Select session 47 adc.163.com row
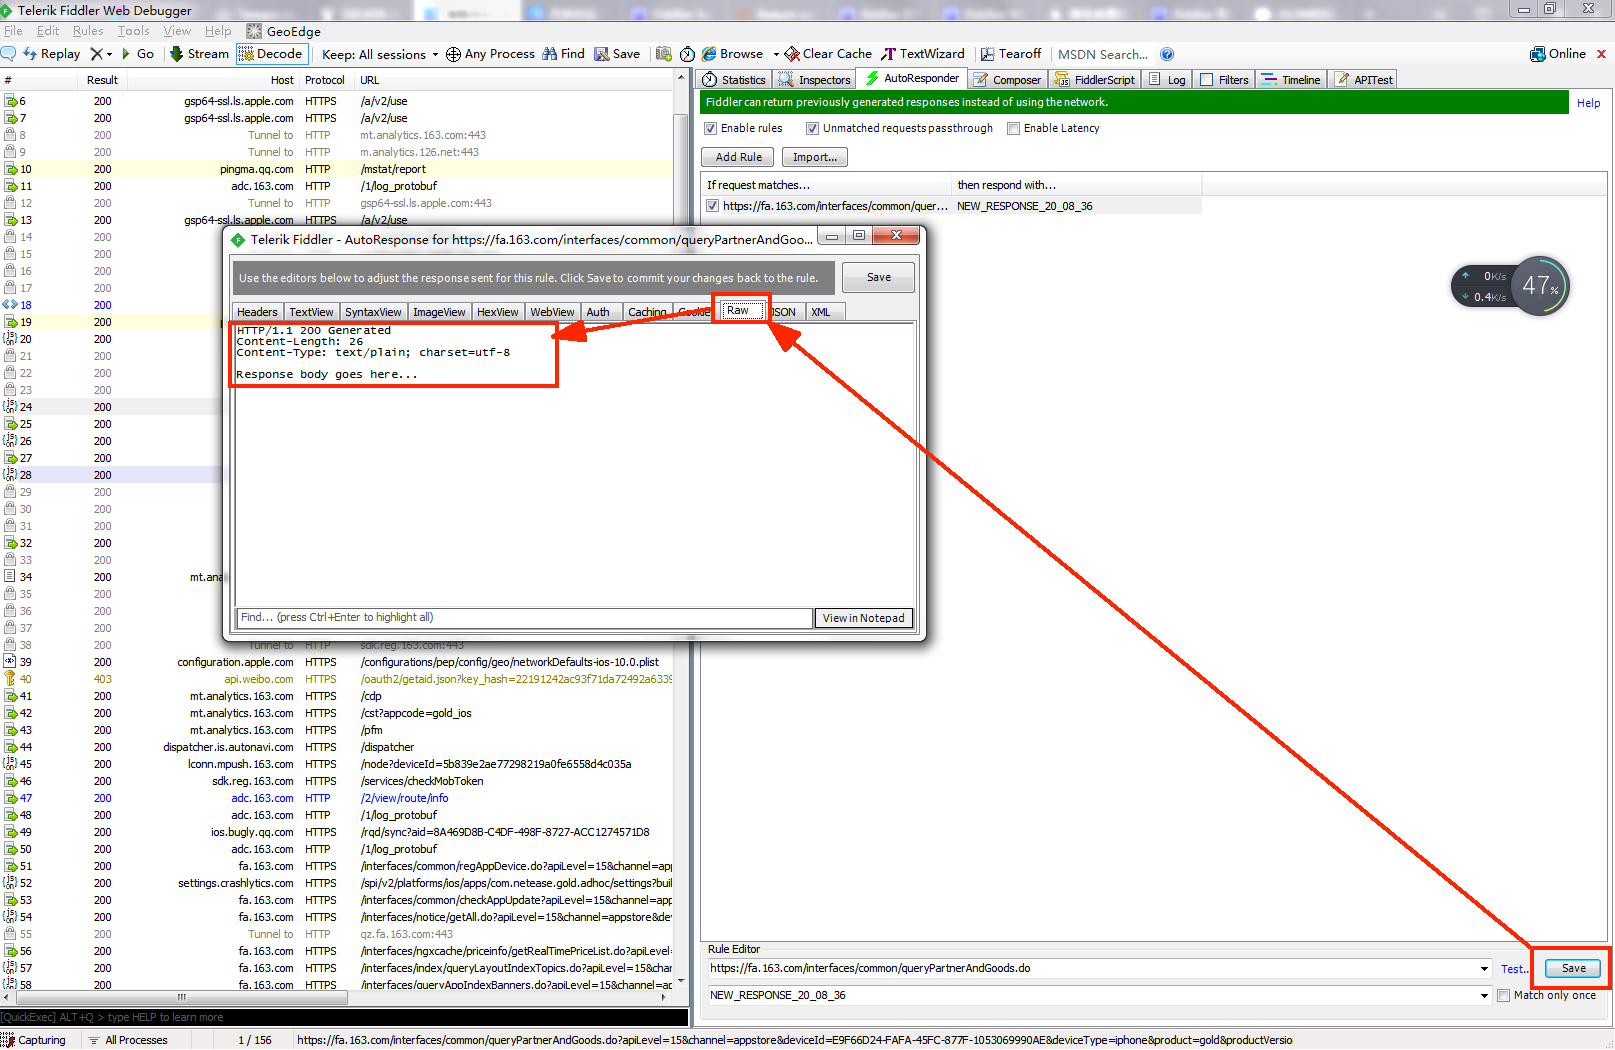Screen dimensions: 1615x1050 [338, 798]
